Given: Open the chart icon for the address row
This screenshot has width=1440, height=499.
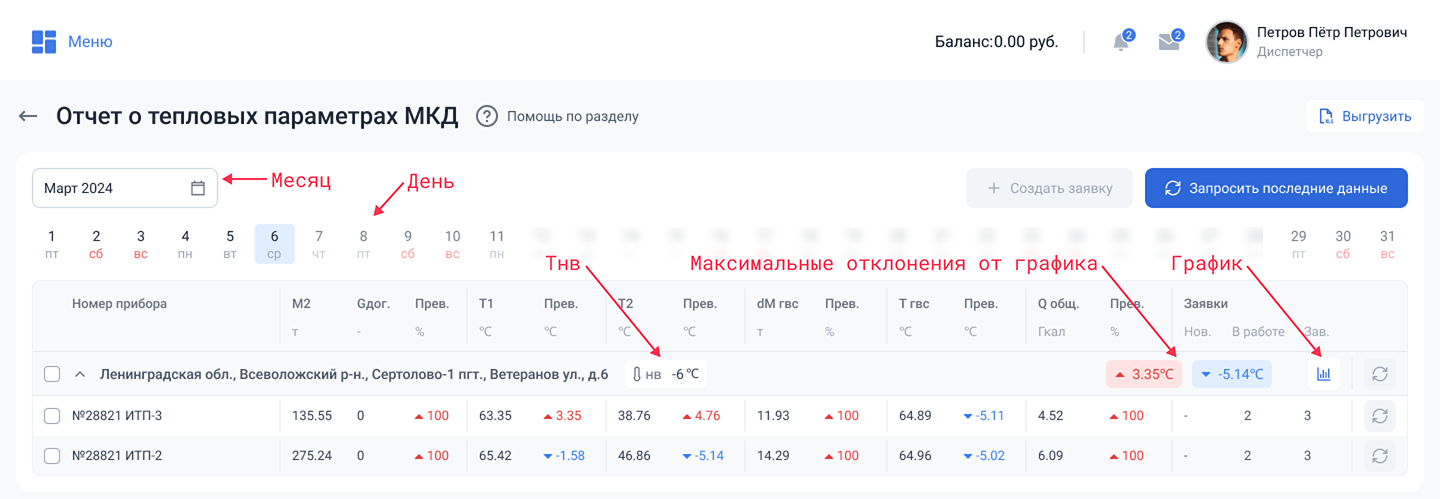Looking at the screenshot, I should click(x=1324, y=374).
